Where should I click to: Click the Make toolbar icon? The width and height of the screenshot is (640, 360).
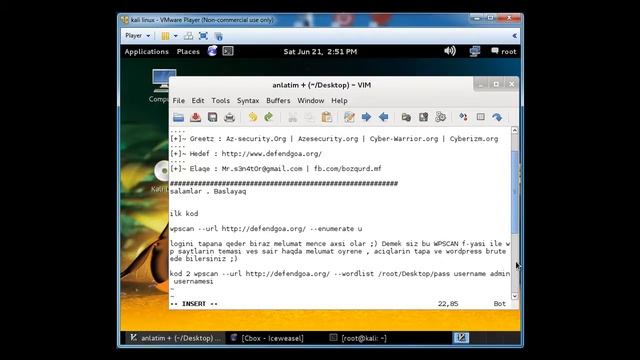click(463, 118)
